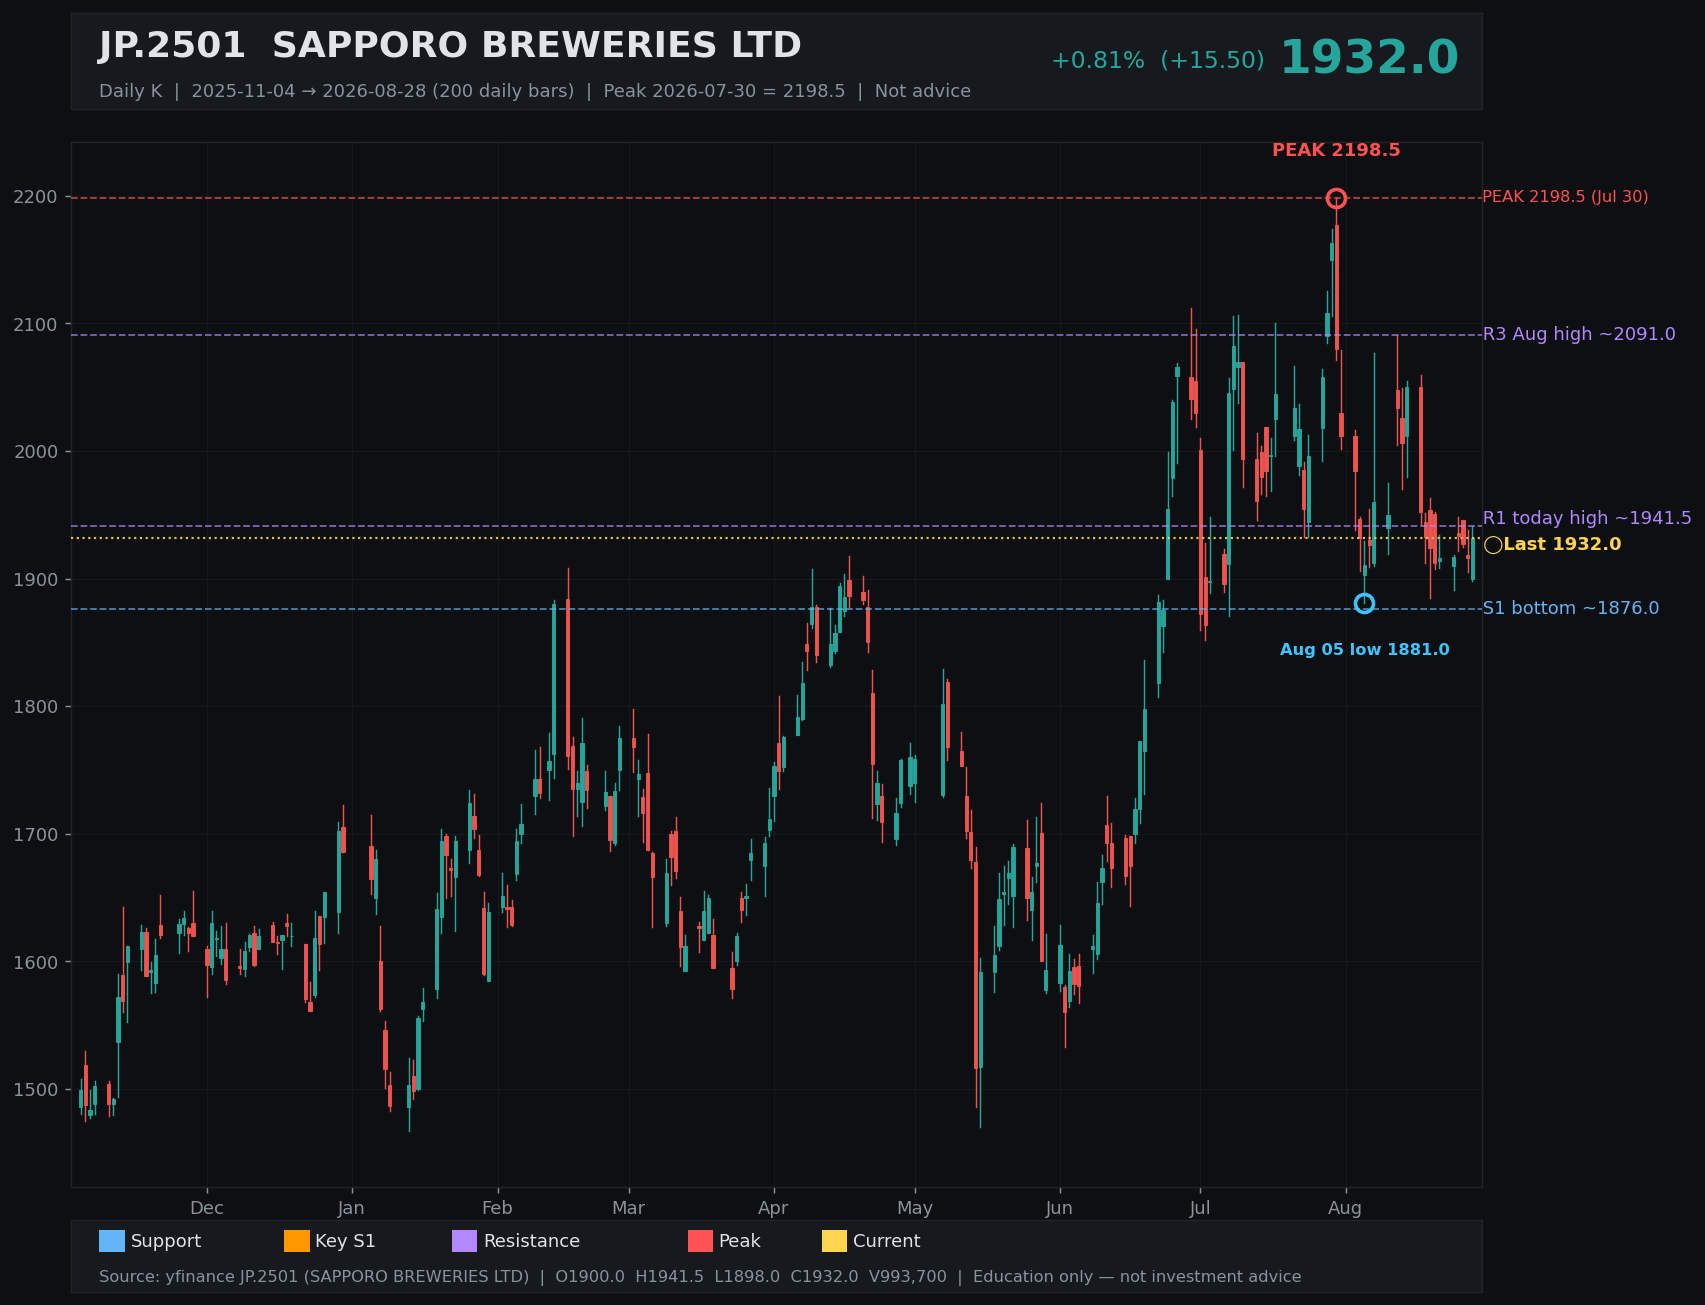Click the Dec x-axis label
The height and width of the screenshot is (1305, 1705).
(x=207, y=1208)
